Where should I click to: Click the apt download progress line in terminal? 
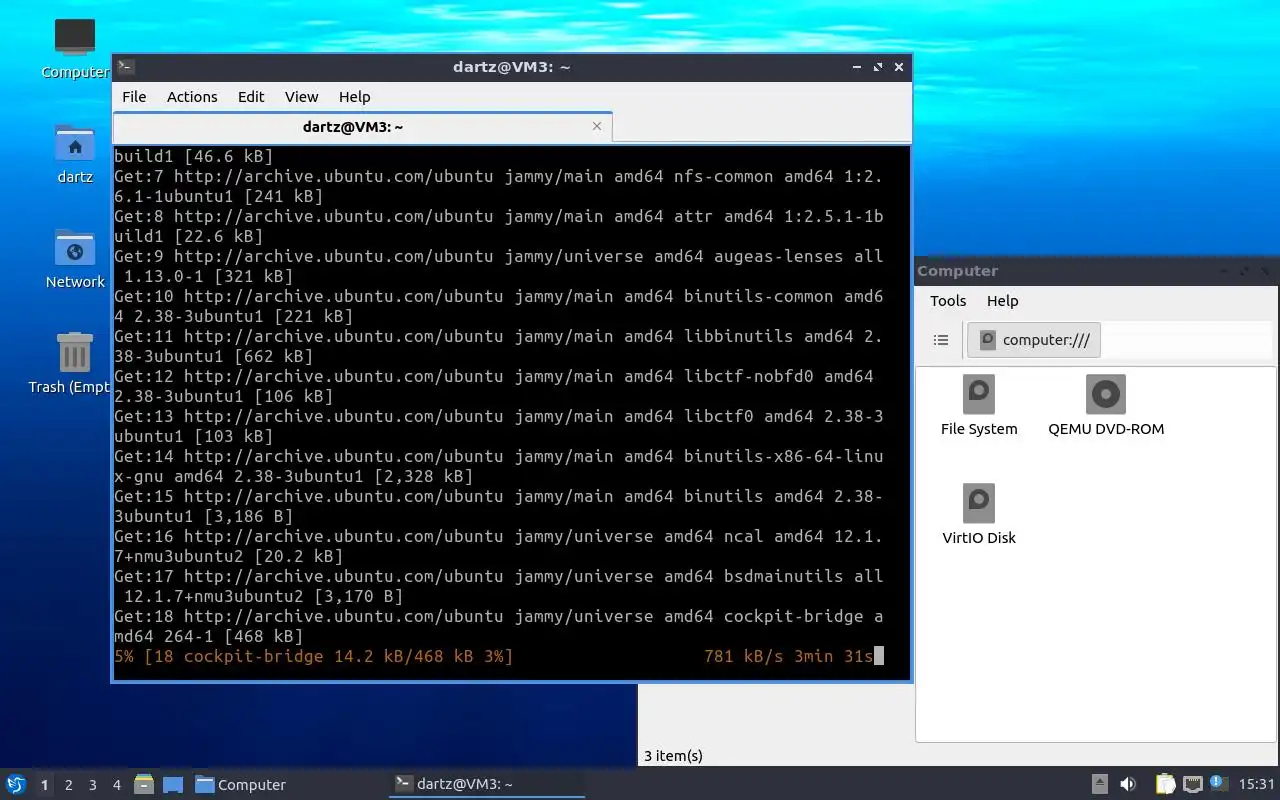[x=499, y=656]
